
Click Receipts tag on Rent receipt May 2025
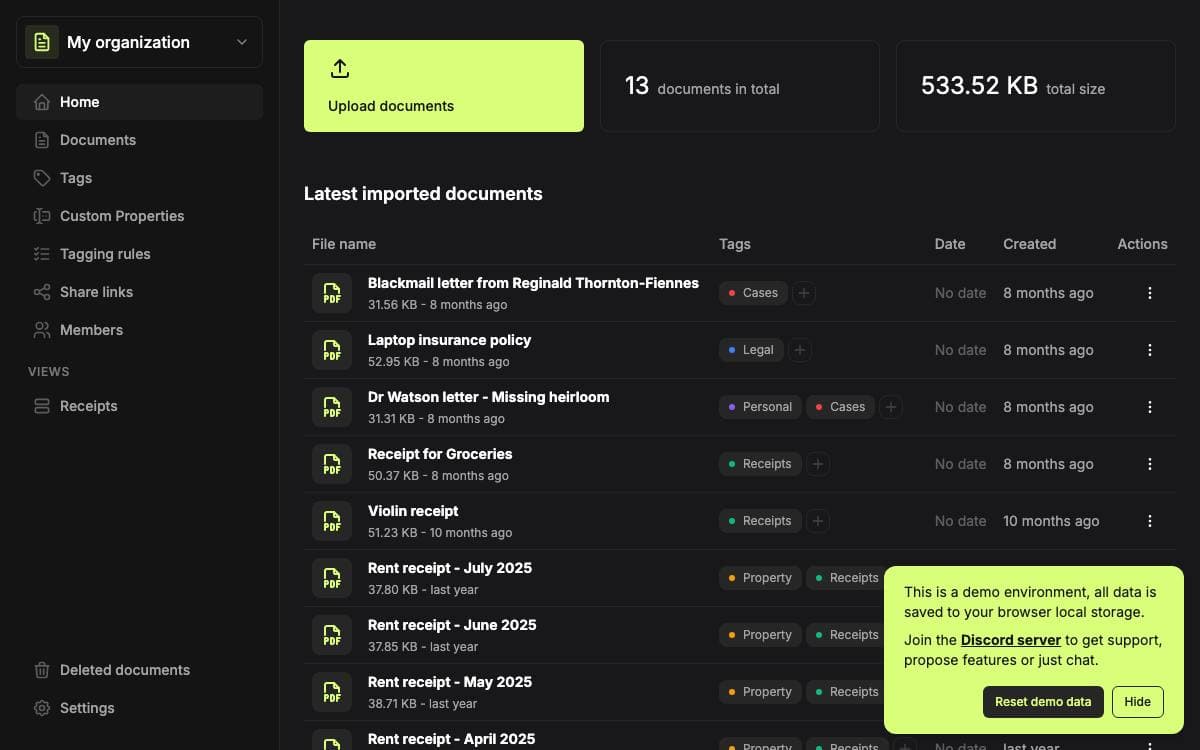846,692
